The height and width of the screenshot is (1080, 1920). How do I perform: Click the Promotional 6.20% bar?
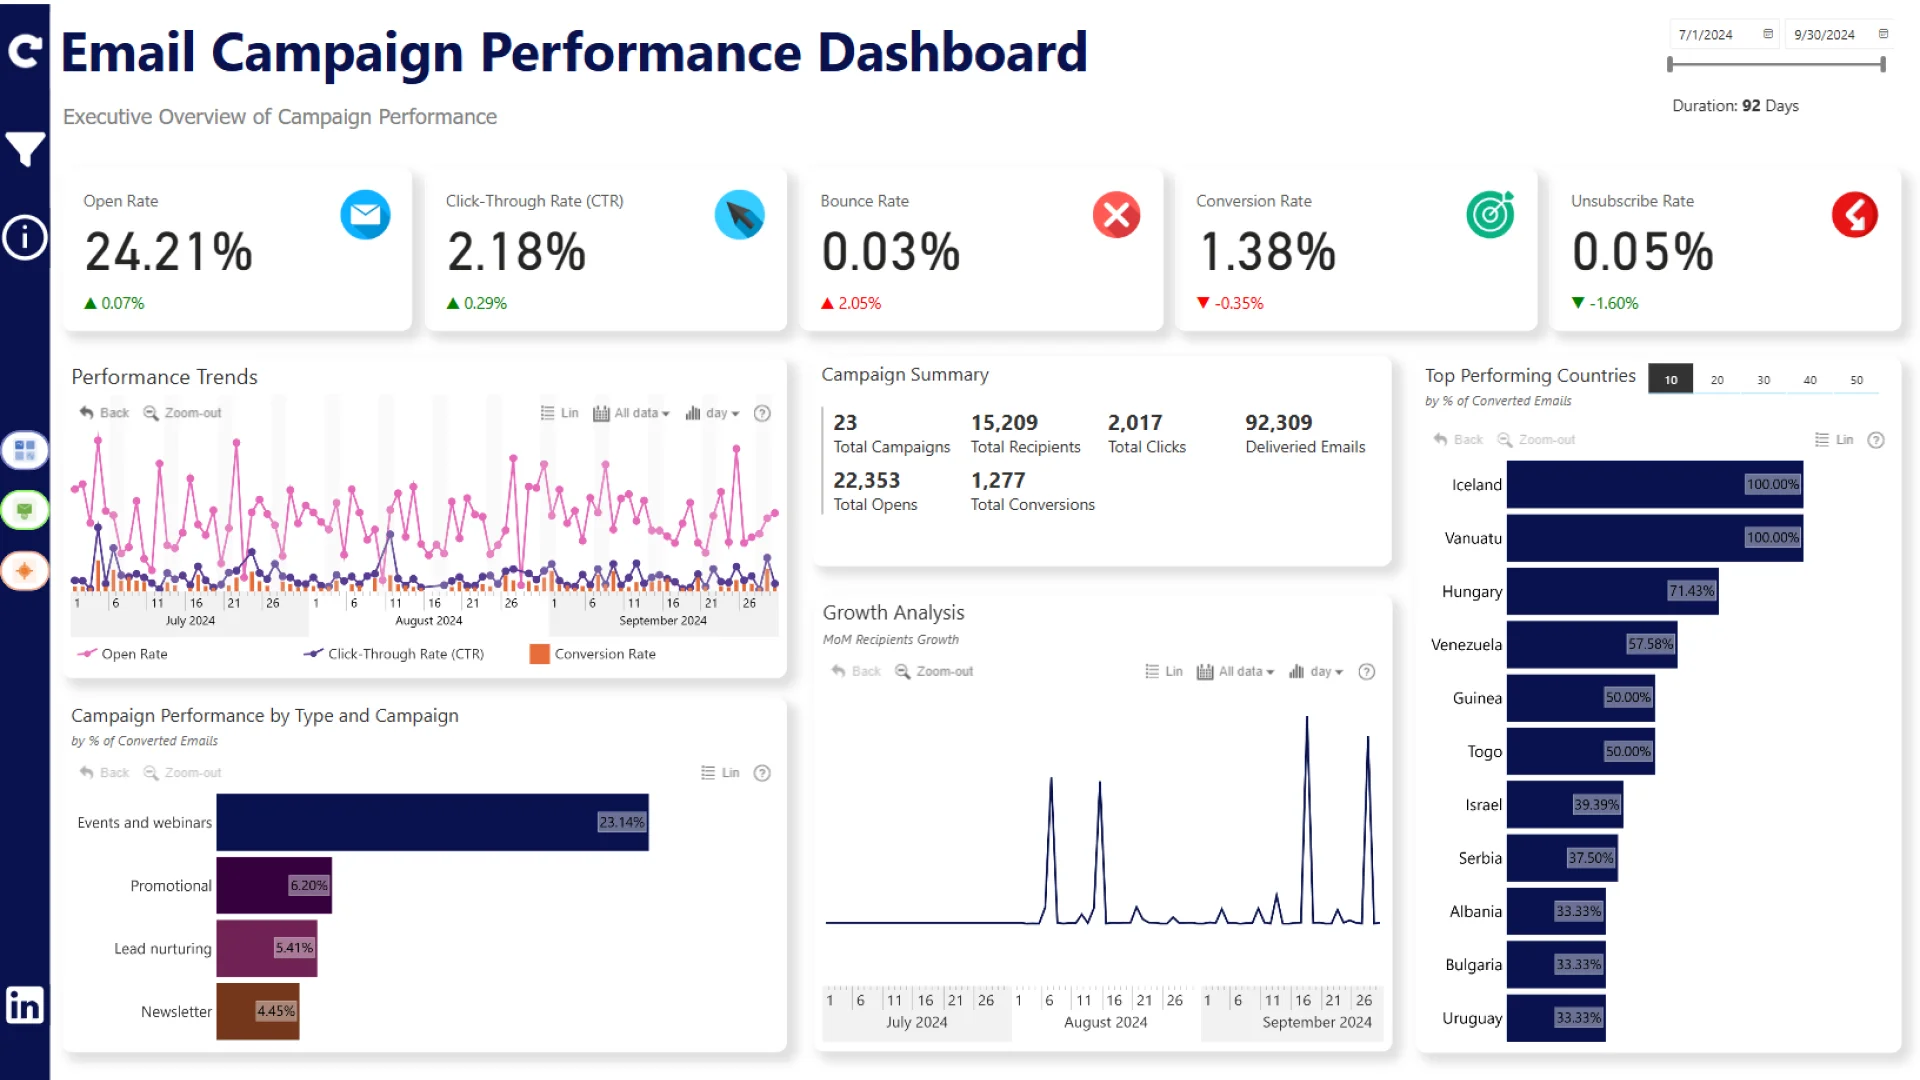coord(274,885)
